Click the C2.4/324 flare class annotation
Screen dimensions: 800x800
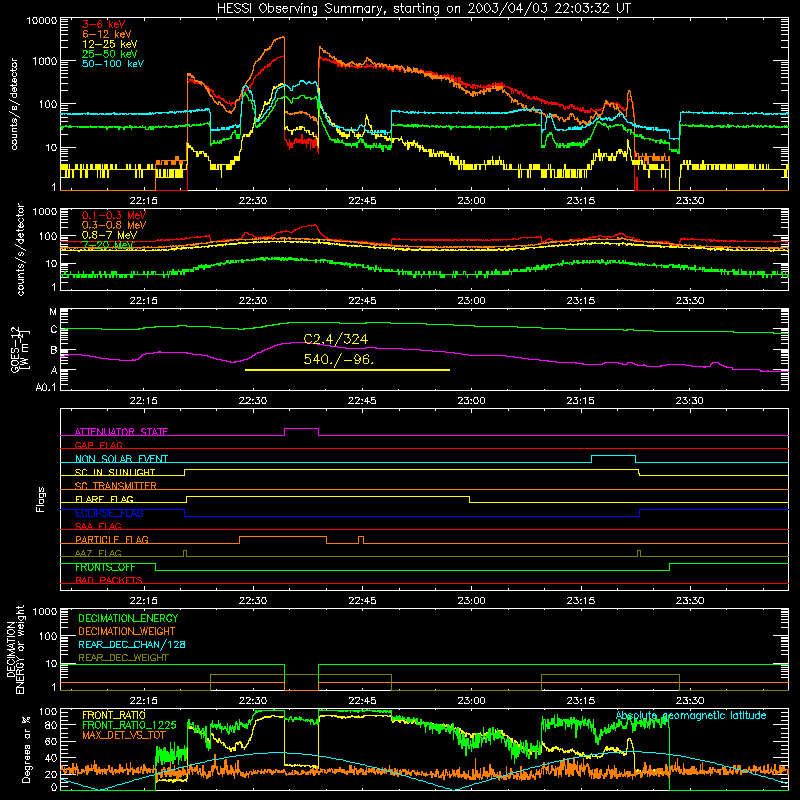(336, 339)
